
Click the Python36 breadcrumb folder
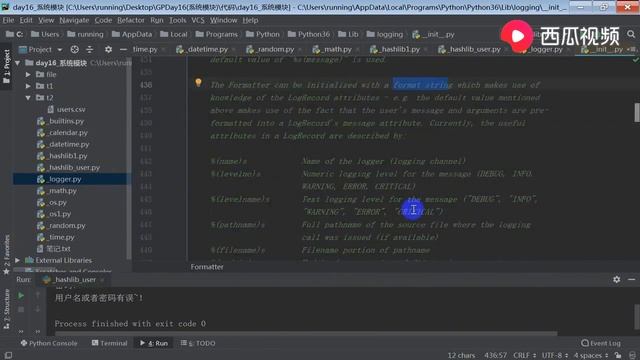309,34
